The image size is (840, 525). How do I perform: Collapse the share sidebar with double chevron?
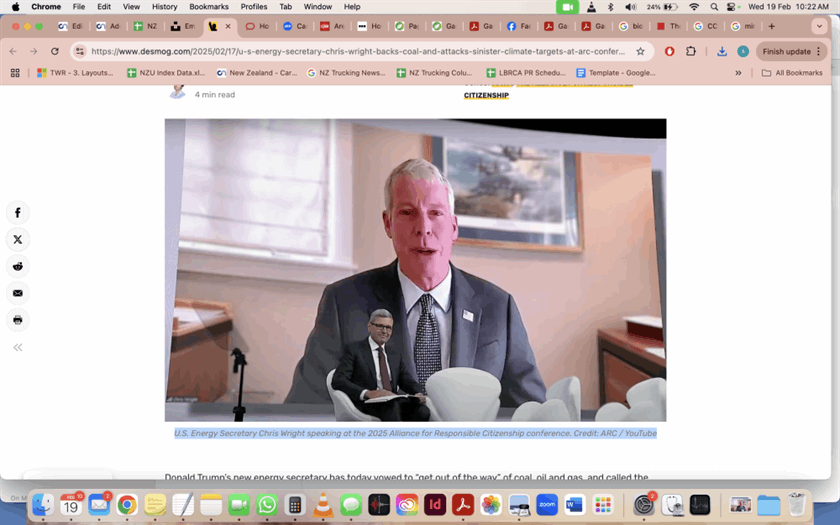click(17, 347)
